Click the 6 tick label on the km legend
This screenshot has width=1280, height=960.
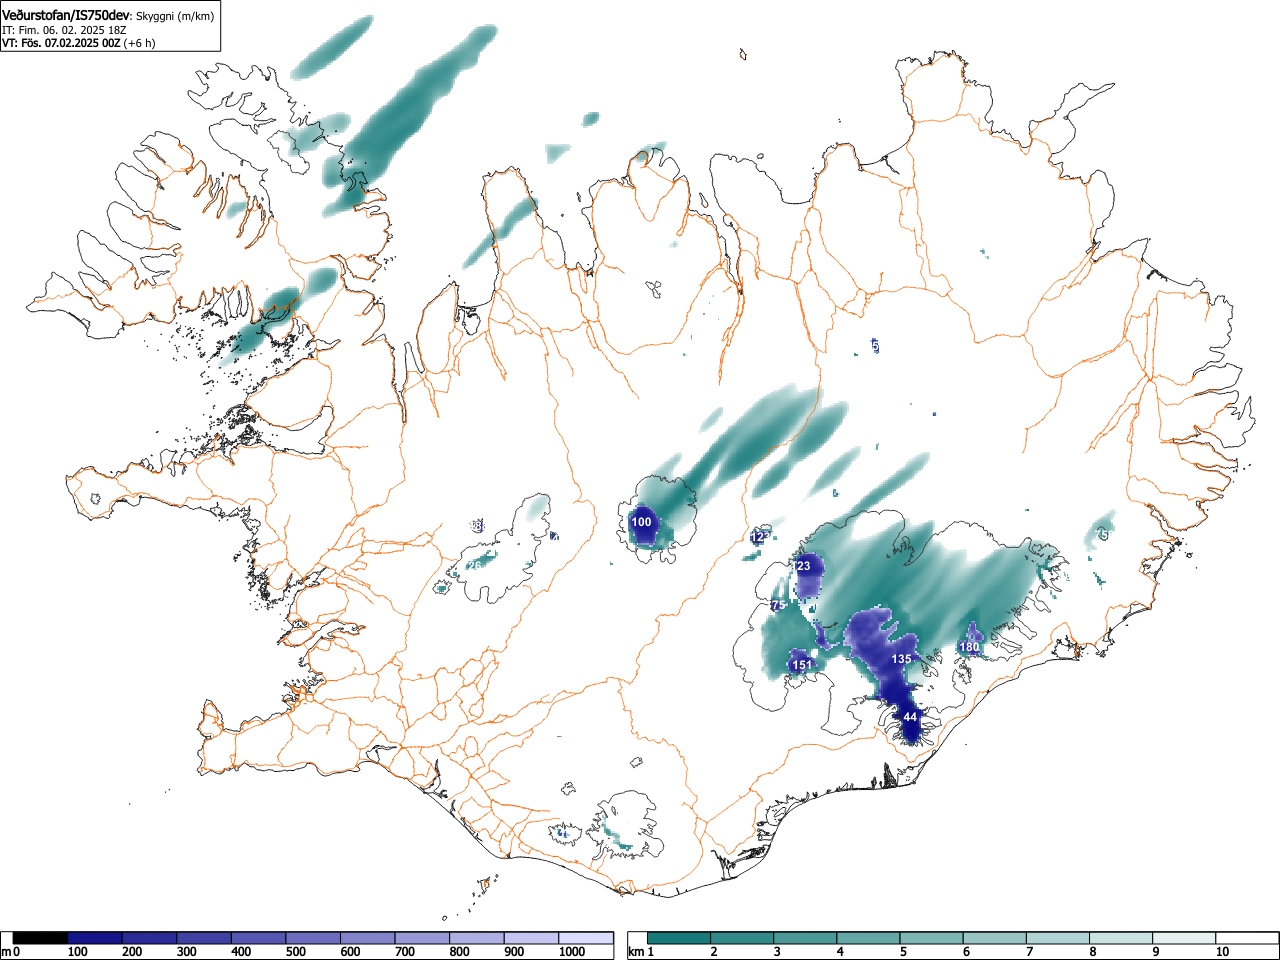(x=966, y=952)
